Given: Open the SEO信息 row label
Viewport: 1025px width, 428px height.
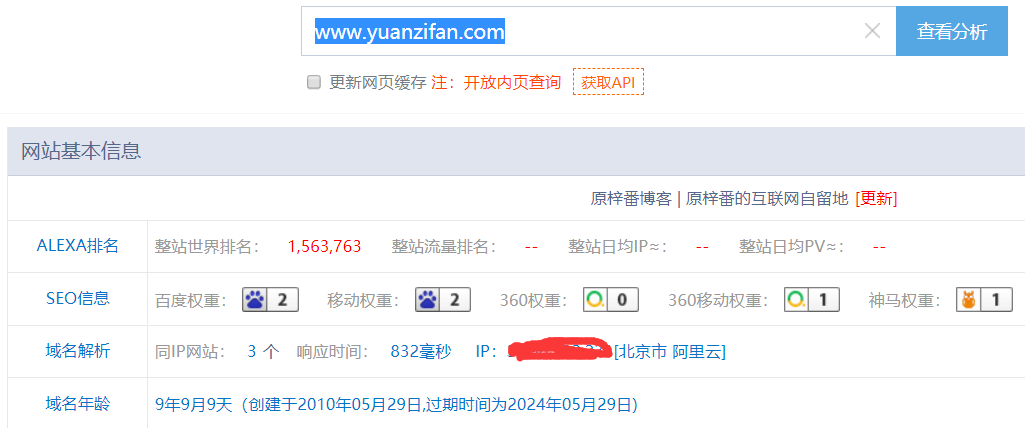Looking at the screenshot, I should point(78,299).
